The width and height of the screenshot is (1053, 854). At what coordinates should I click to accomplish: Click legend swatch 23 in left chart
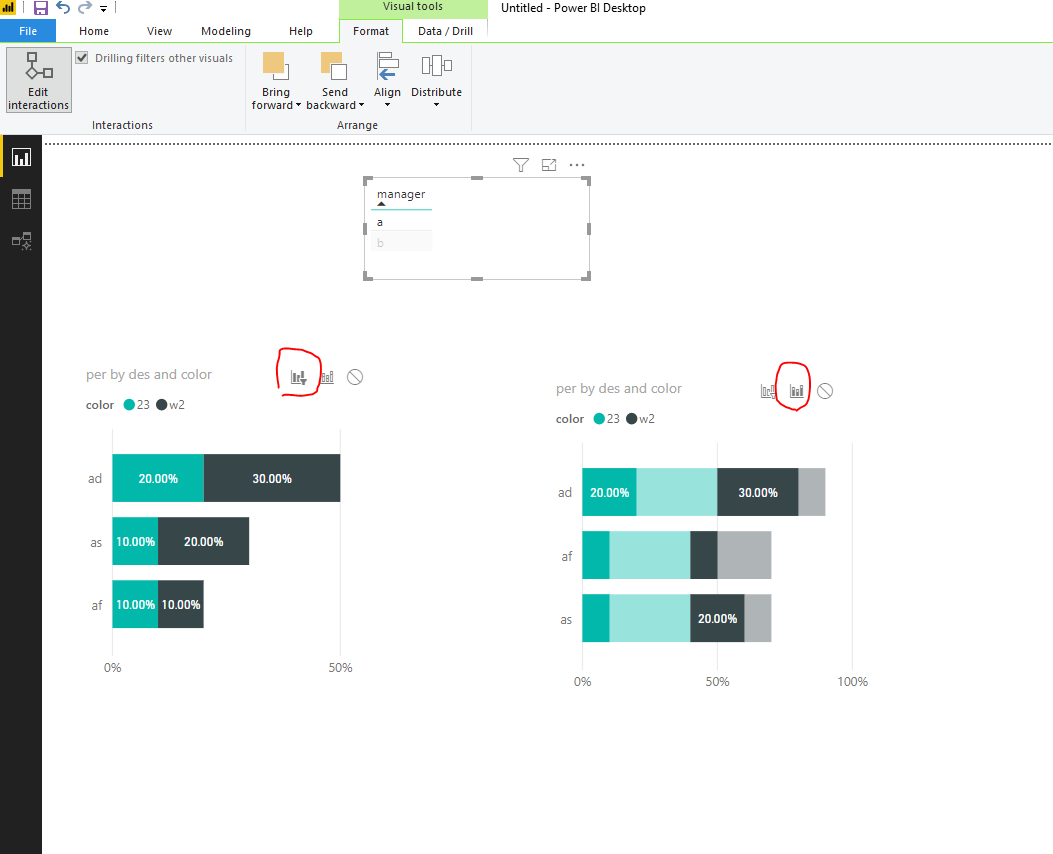tap(130, 405)
